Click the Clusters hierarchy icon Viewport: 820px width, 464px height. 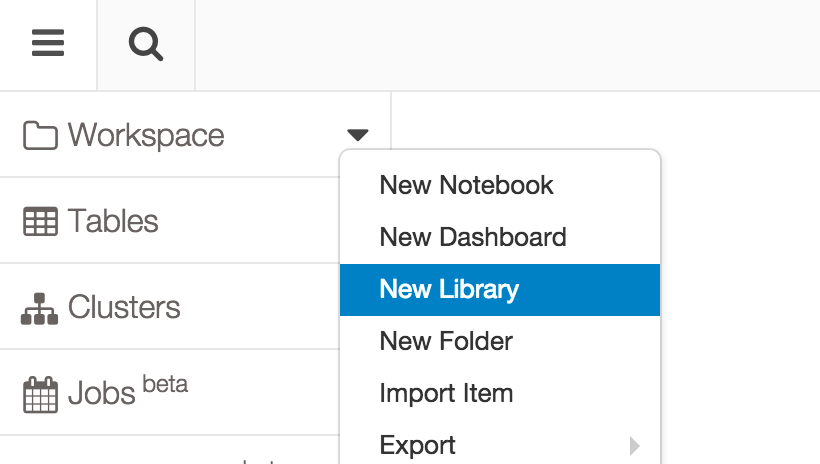coord(40,307)
